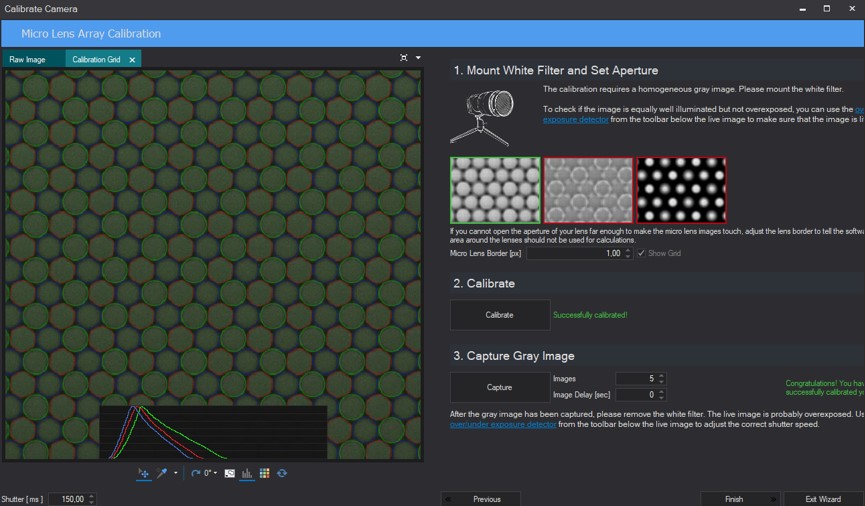Increase the Image Delay stepper
Screen dimensions: 865x506
tap(661, 392)
